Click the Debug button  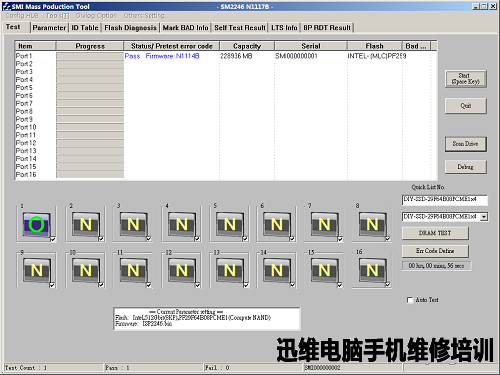(466, 167)
